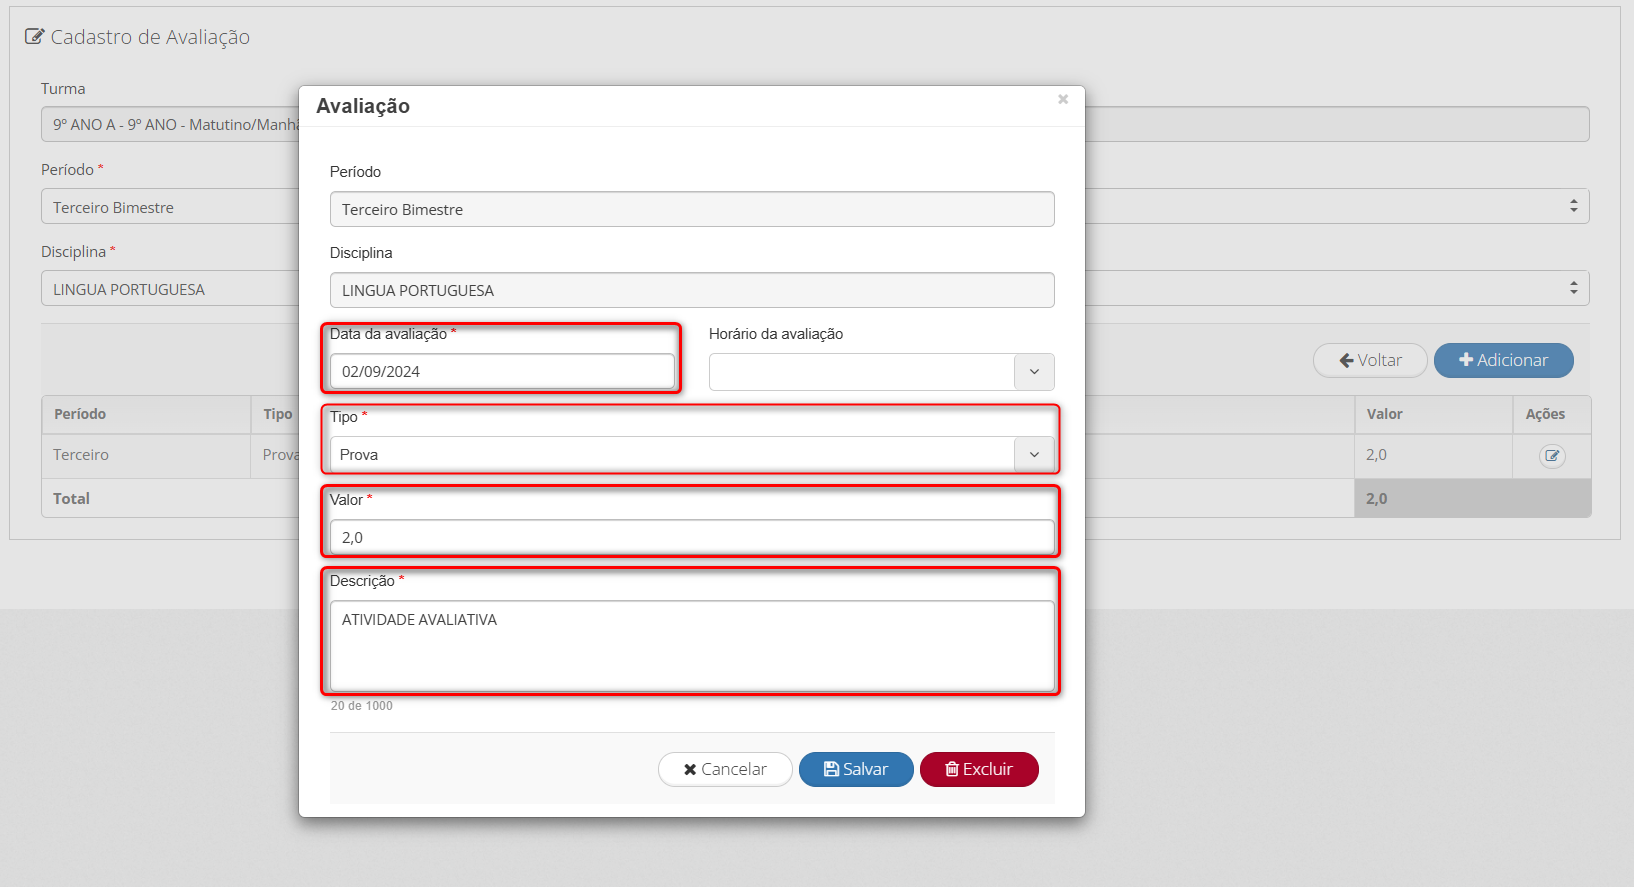This screenshot has width=1634, height=887.
Task: Click the Adicionar button
Action: pyautogui.click(x=1503, y=360)
